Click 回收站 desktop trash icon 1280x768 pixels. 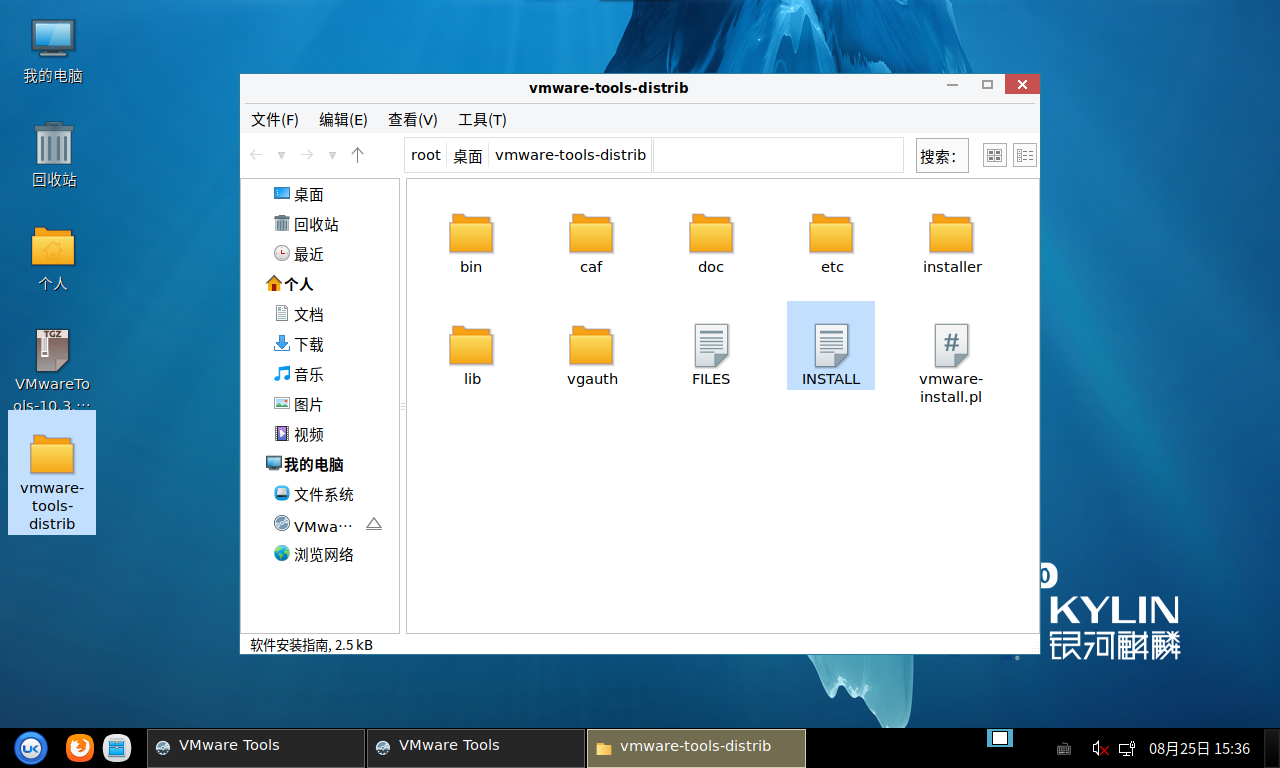pos(53,155)
